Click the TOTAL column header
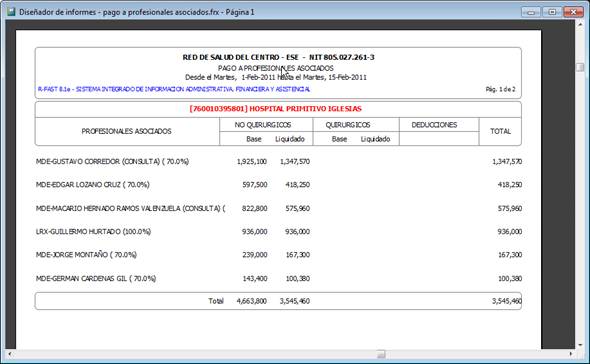 500,131
